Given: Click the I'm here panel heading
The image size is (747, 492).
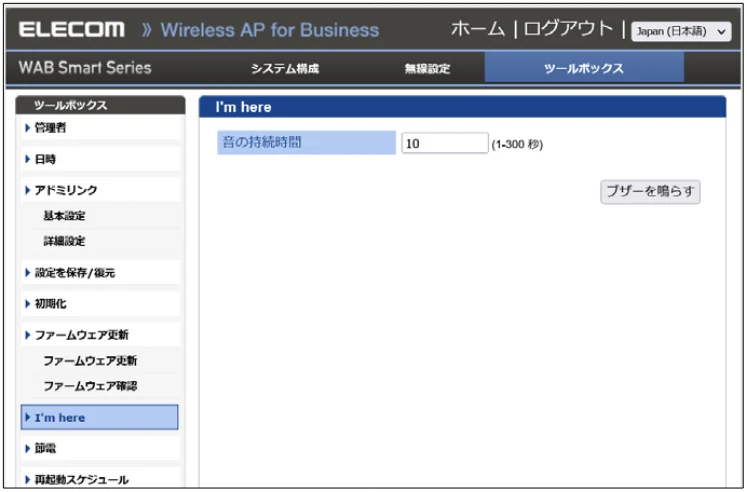Looking at the screenshot, I should tap(243, 107).
